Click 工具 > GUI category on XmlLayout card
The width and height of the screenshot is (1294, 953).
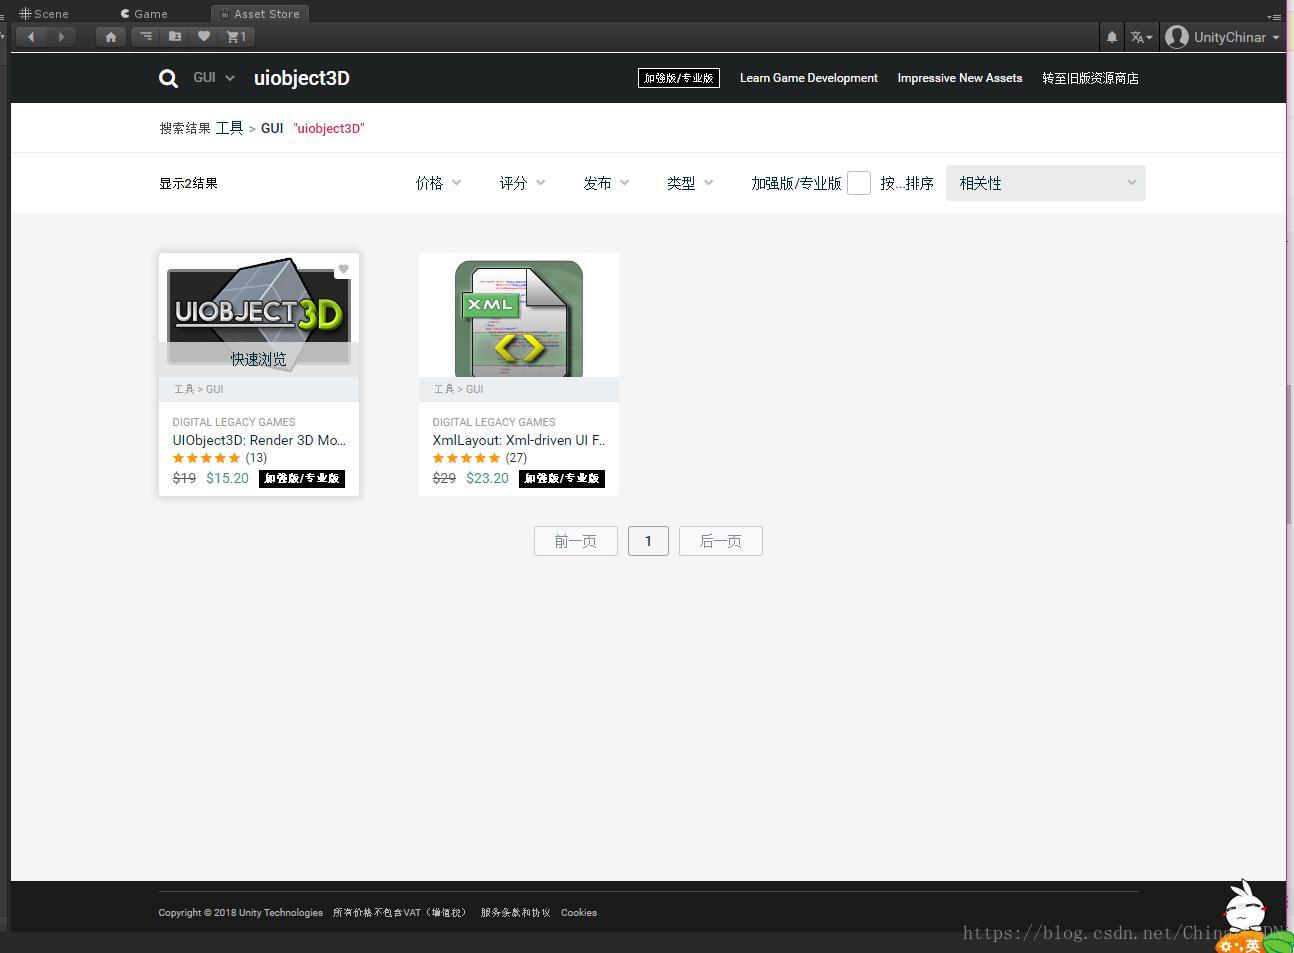tap(459, 389)
